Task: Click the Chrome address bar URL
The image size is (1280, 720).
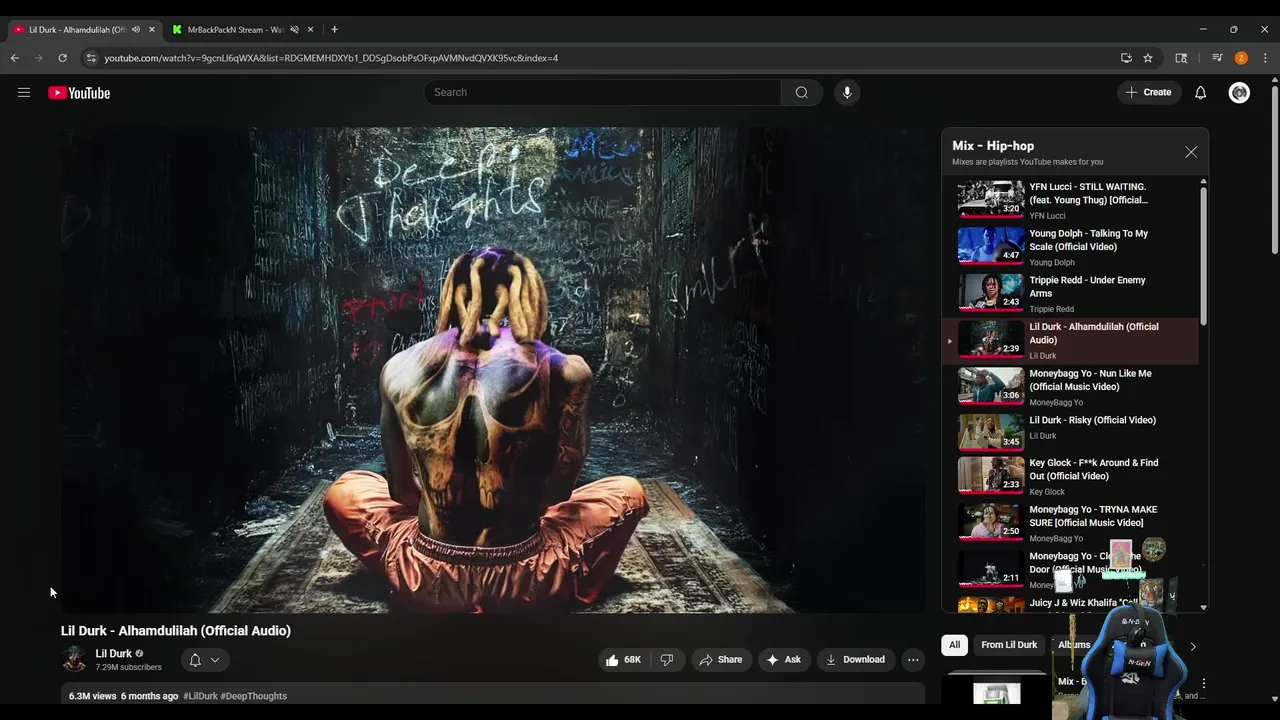Action: pos(331,58)
